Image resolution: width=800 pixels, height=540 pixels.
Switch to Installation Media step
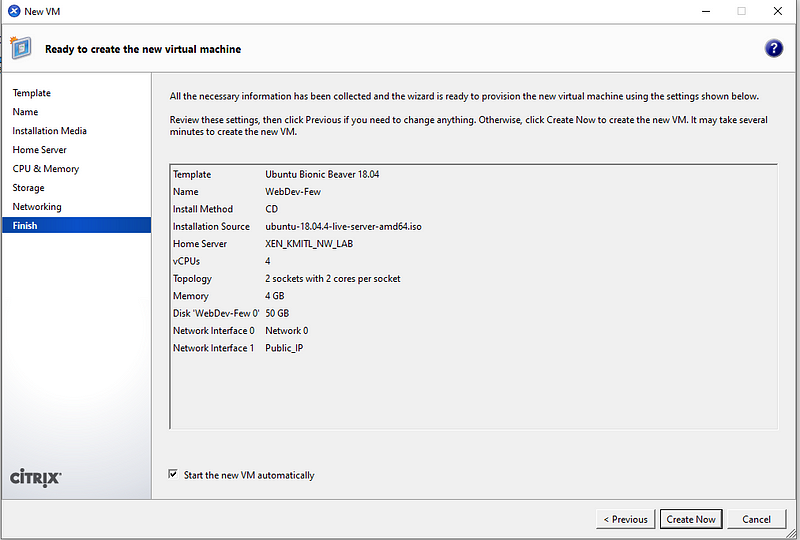click(49, 131)
